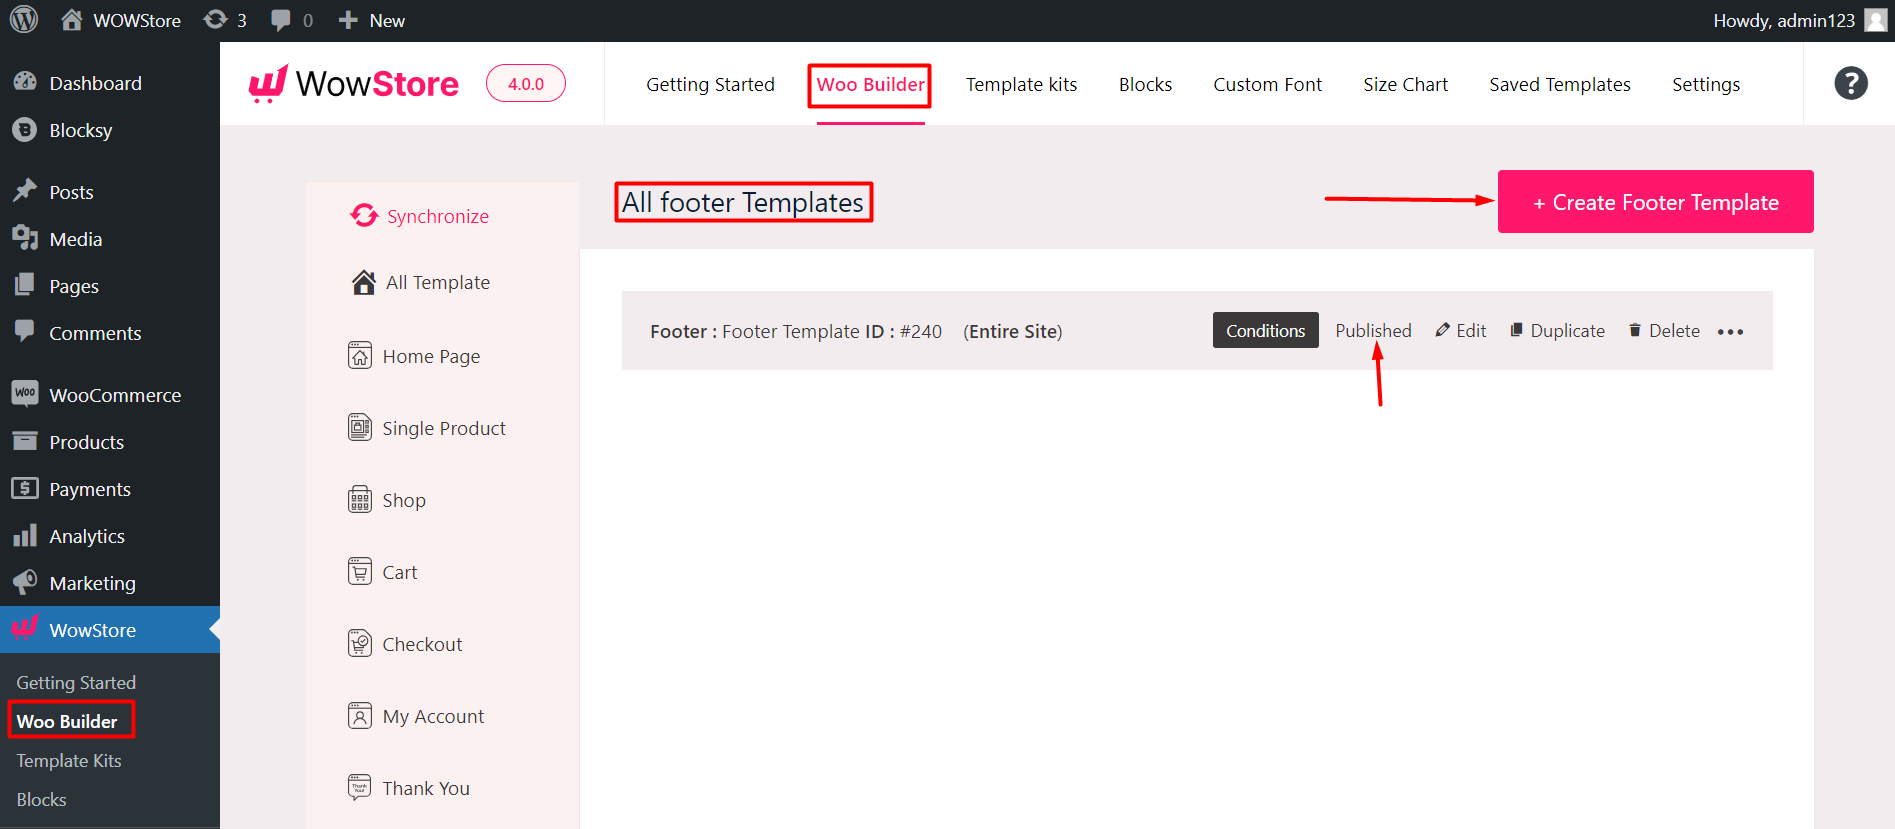Click the updates icon showing 3
This screenshot has width=1895, height=829.
pos(215,20)
